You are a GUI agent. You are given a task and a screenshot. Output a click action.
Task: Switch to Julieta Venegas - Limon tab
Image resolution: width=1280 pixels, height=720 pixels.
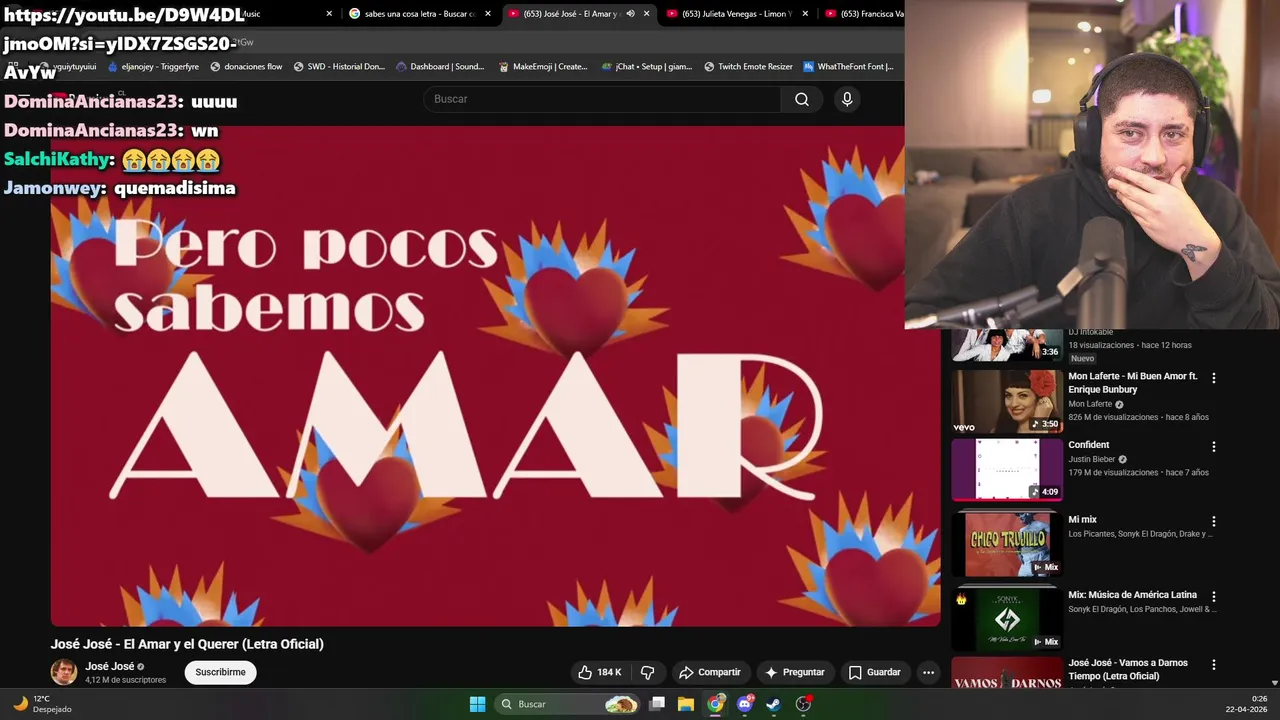735,14
